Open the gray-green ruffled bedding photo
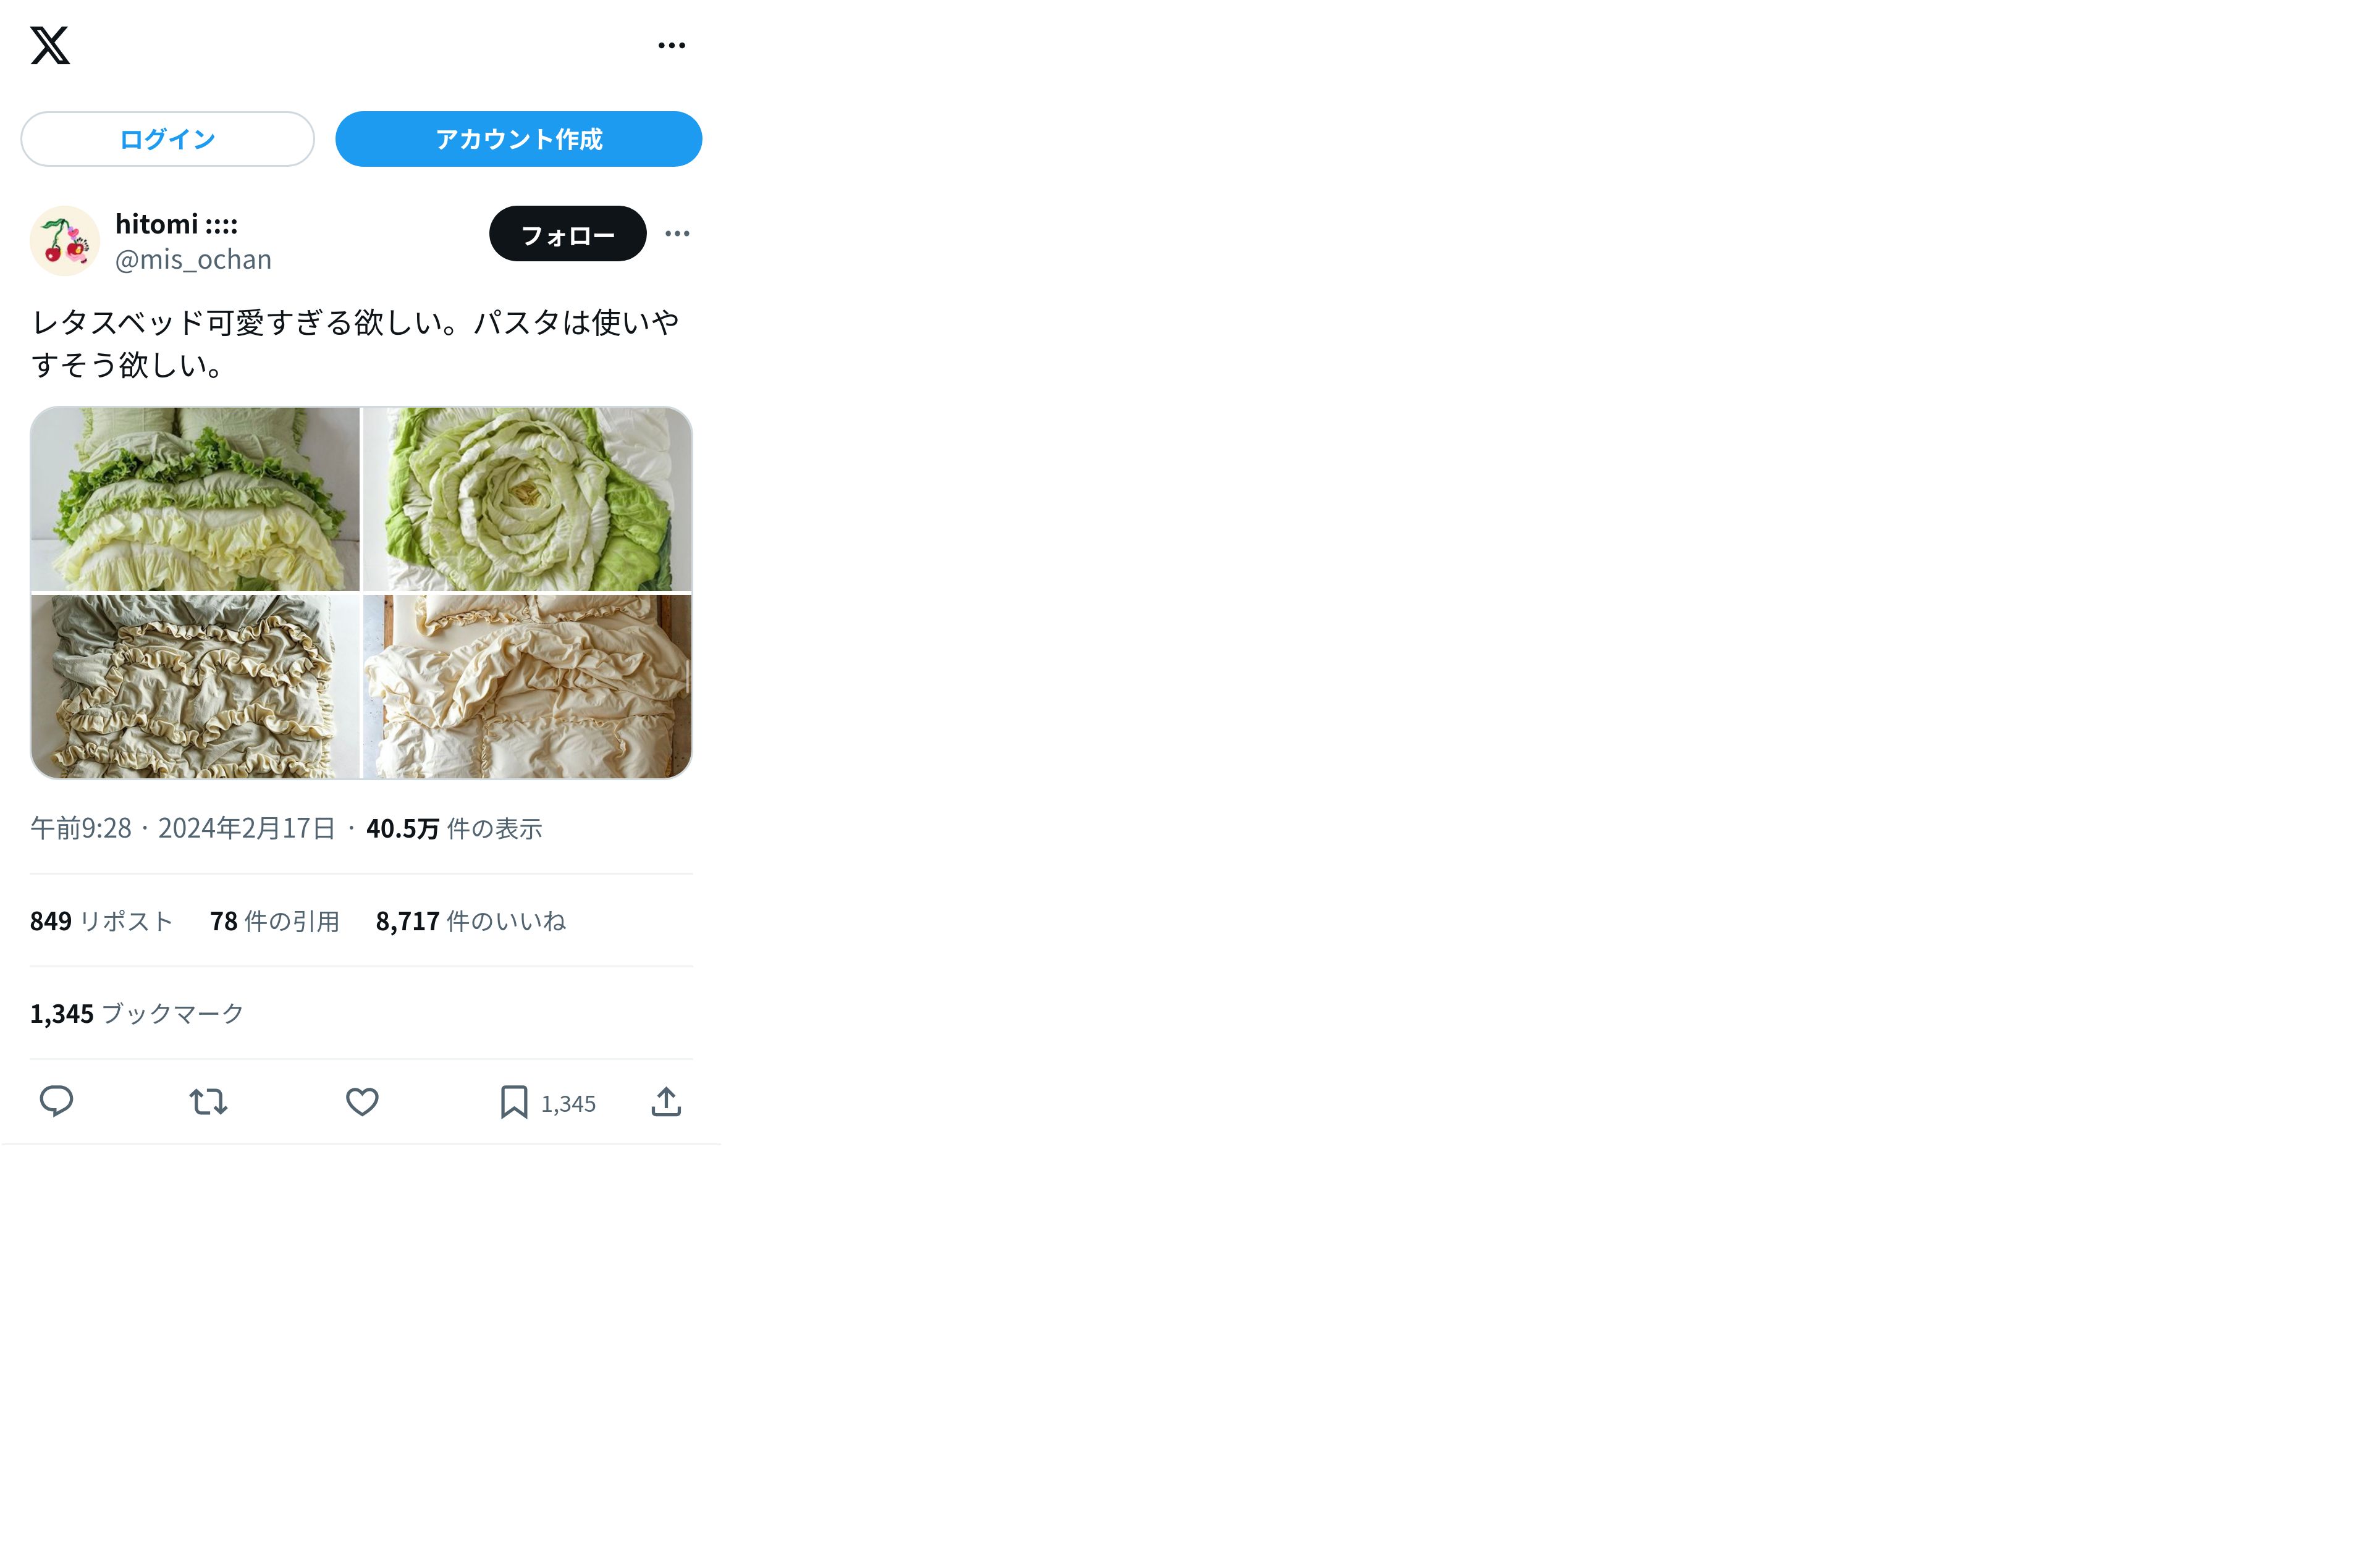This screenshot has width=2380, height=1564. (x=195, y=686)
